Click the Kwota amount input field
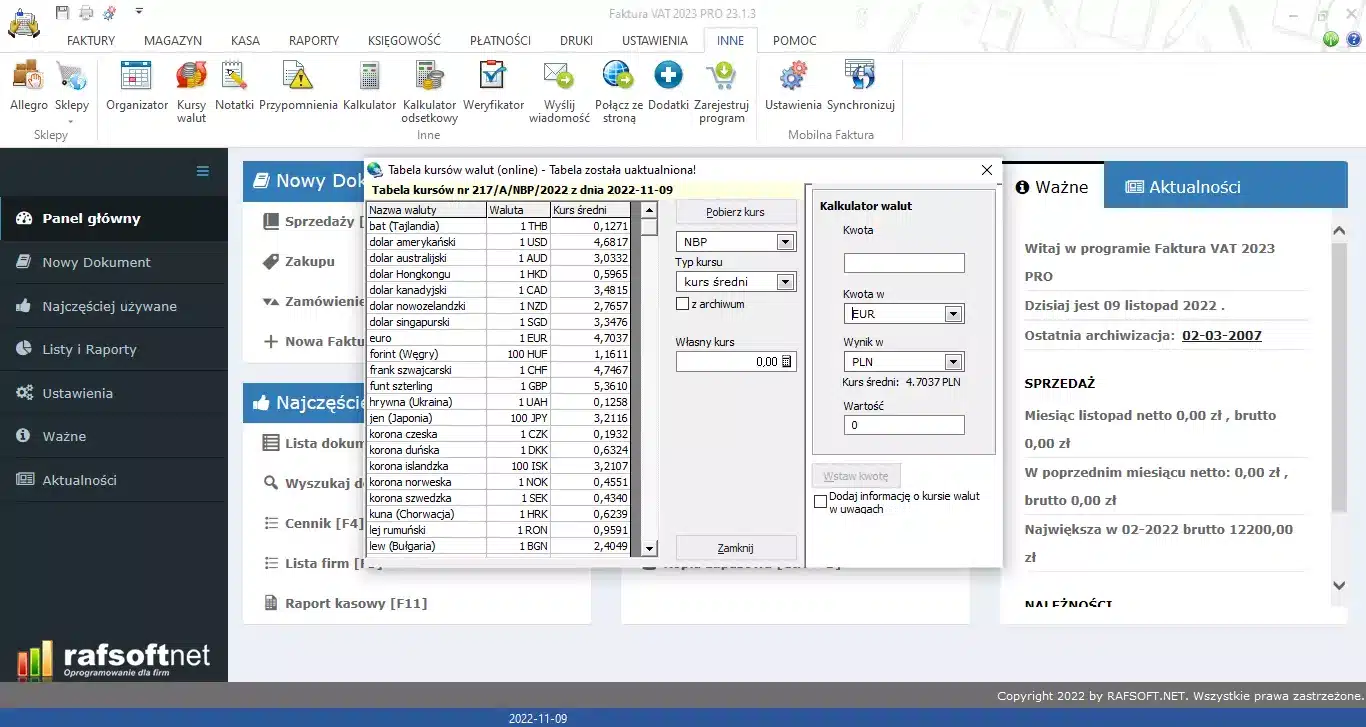This screenshot has width=1366, height=727. [904, 263]
